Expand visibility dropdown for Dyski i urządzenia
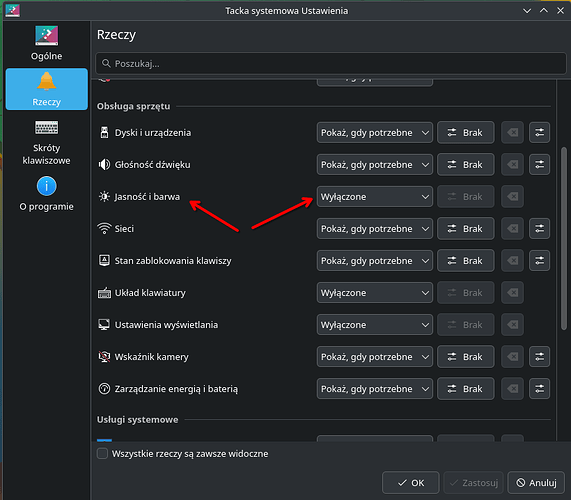This screenshot has height=500, width=571. 374,133
